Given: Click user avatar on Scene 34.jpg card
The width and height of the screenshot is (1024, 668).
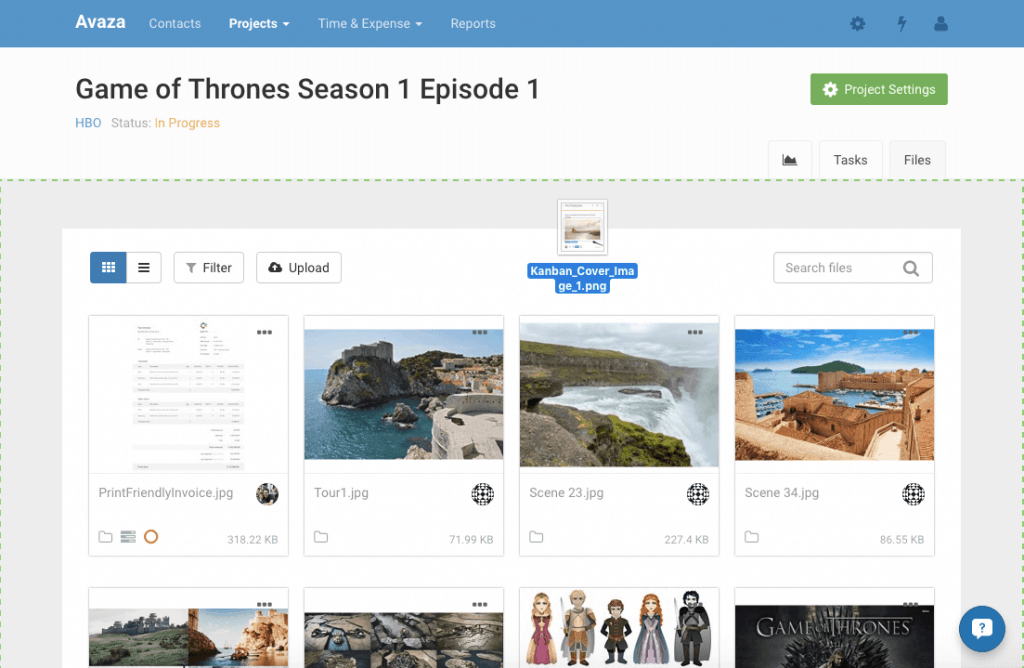Looking at the screenshot, I should pyautogui.click(x=913, y=494).
